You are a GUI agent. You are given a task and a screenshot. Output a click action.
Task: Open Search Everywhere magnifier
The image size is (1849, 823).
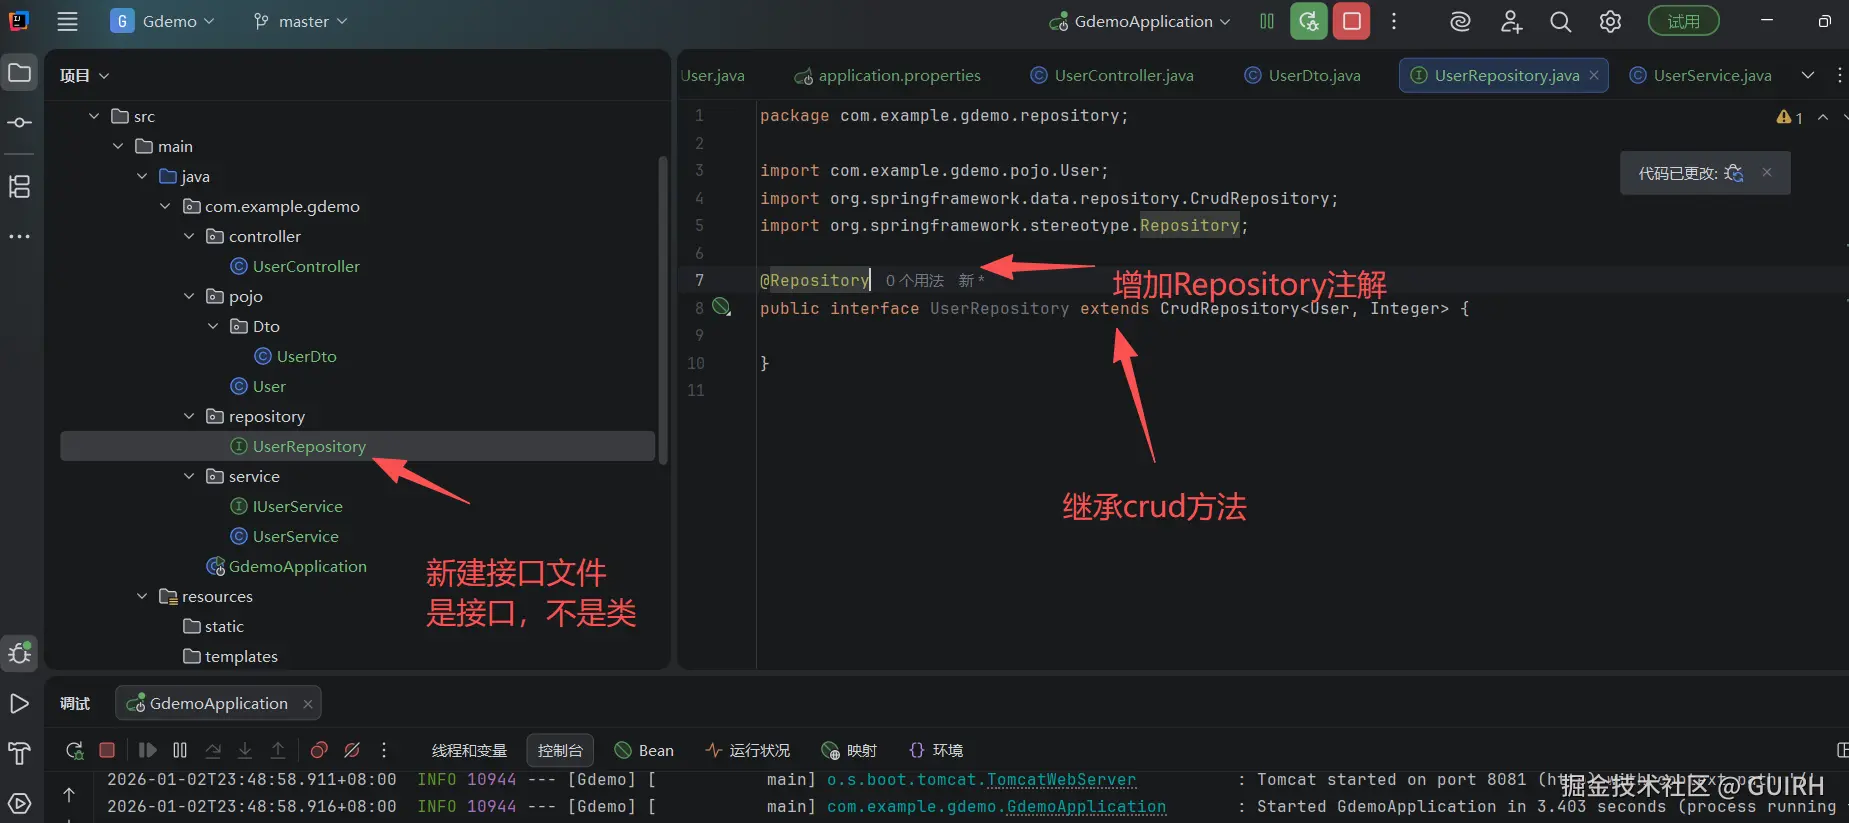pos(1560,21)
